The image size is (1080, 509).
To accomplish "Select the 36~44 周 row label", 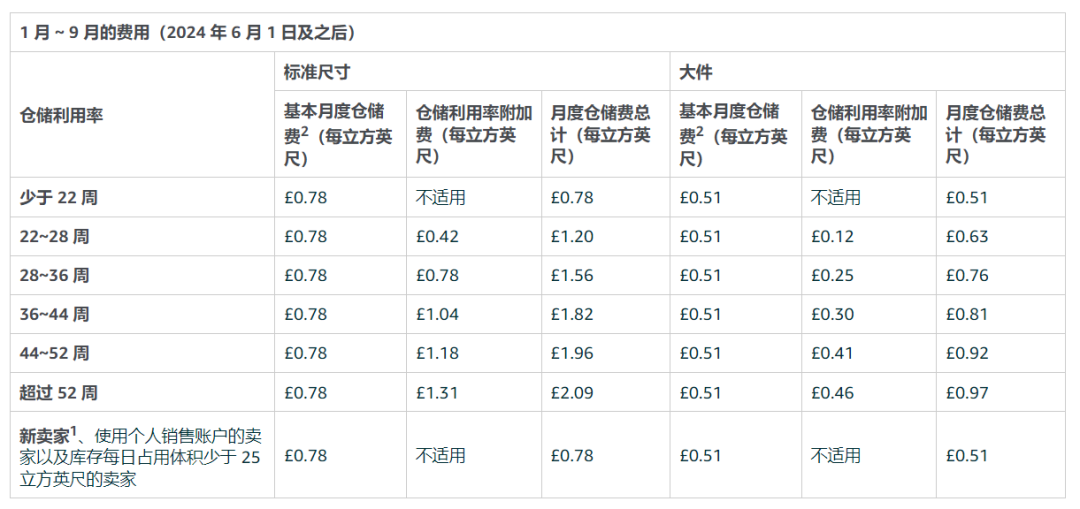I will [55, 315].
